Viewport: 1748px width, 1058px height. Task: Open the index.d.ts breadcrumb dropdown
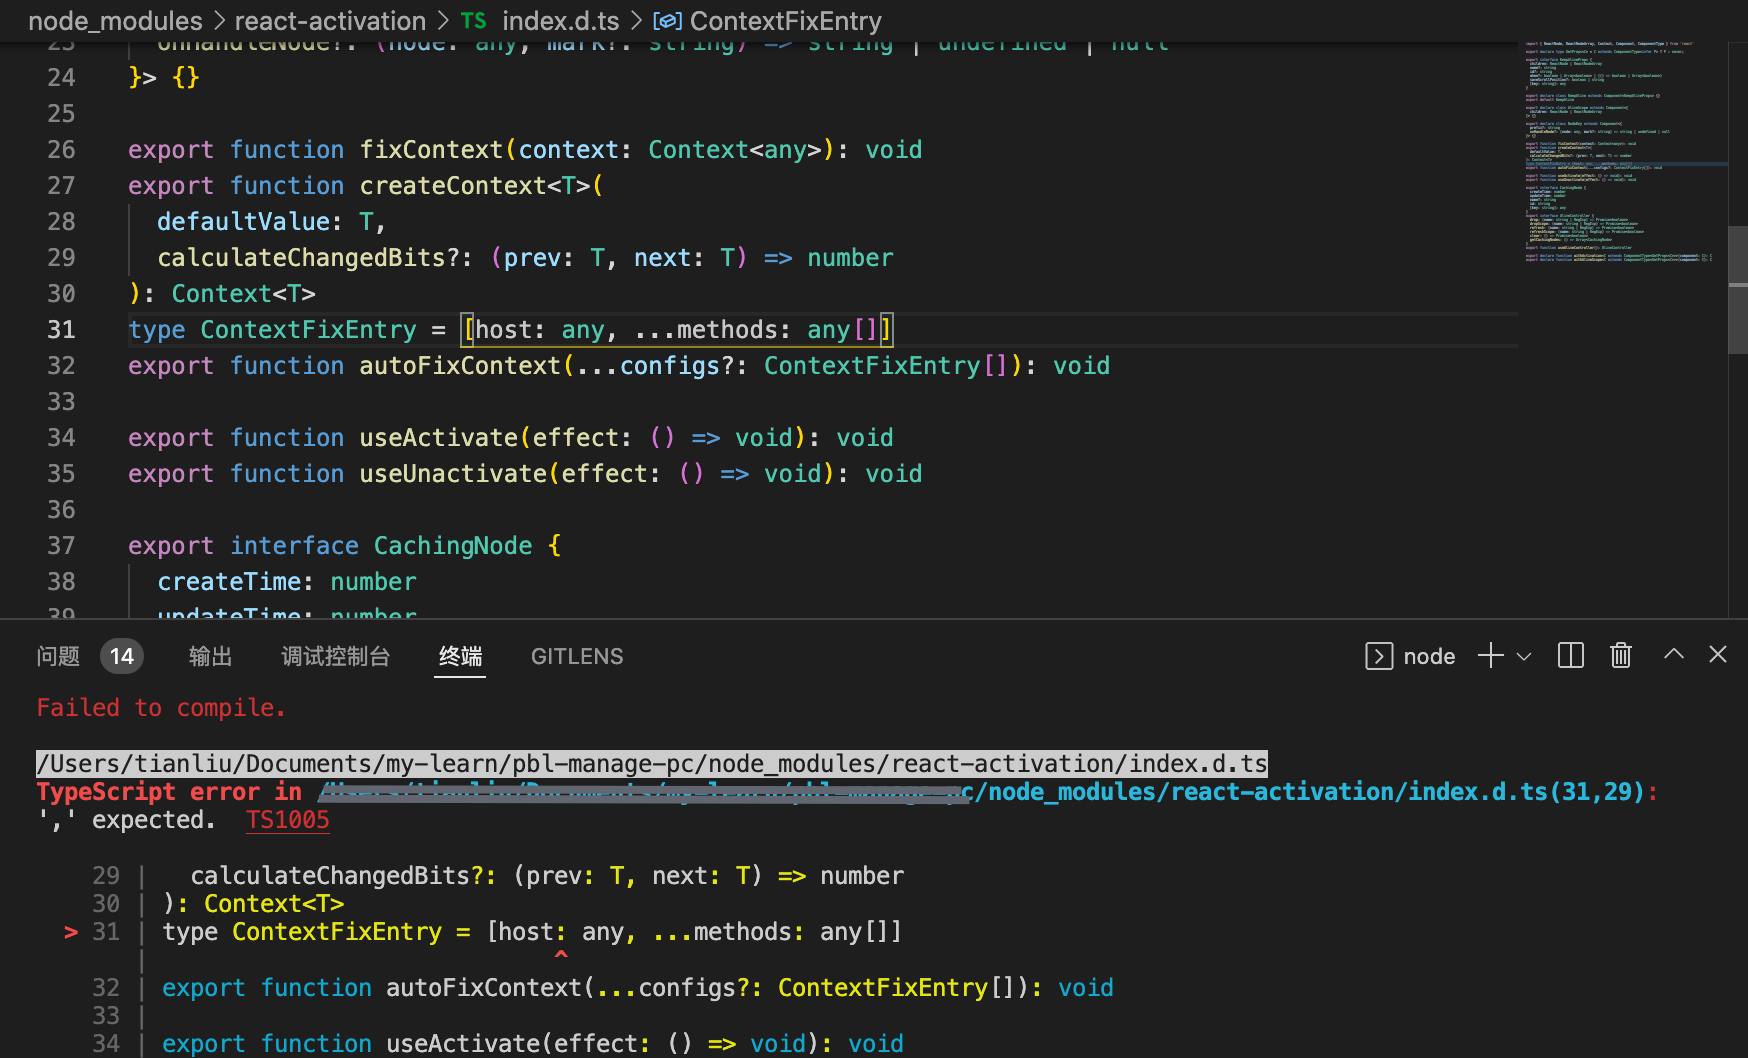point(561,20)
